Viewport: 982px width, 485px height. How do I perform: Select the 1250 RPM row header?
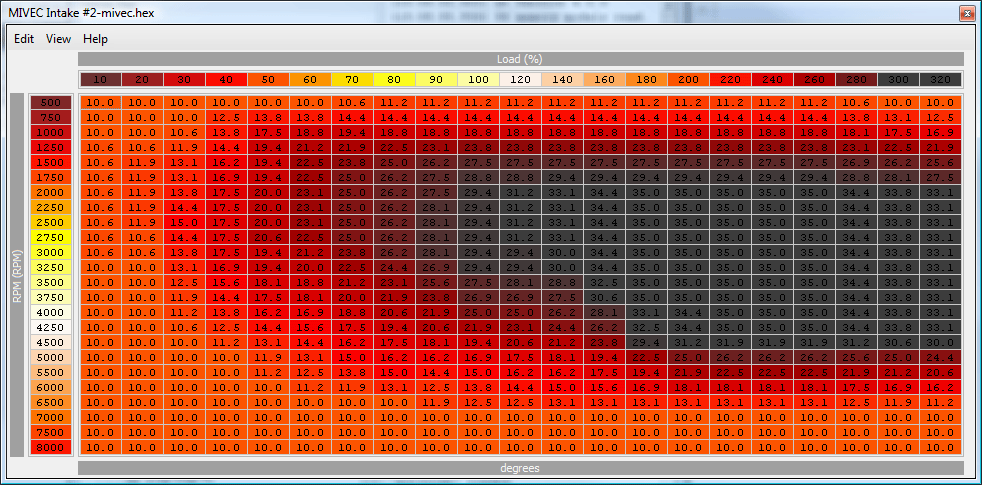(51, 147)
